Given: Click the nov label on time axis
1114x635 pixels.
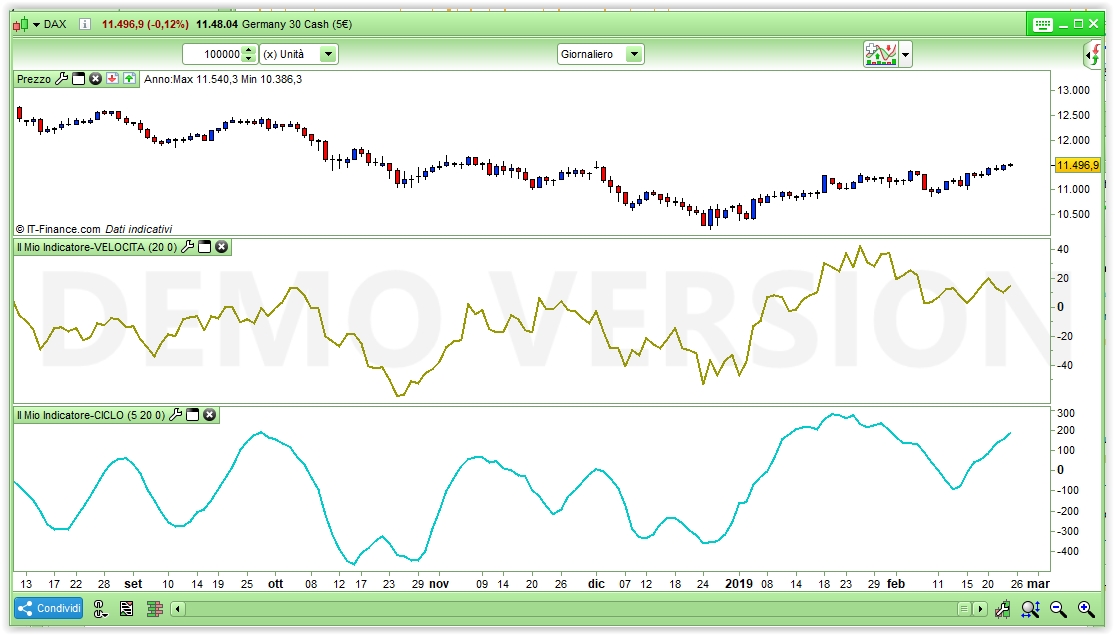Looking at the screenshot, I should pos(439,583).
